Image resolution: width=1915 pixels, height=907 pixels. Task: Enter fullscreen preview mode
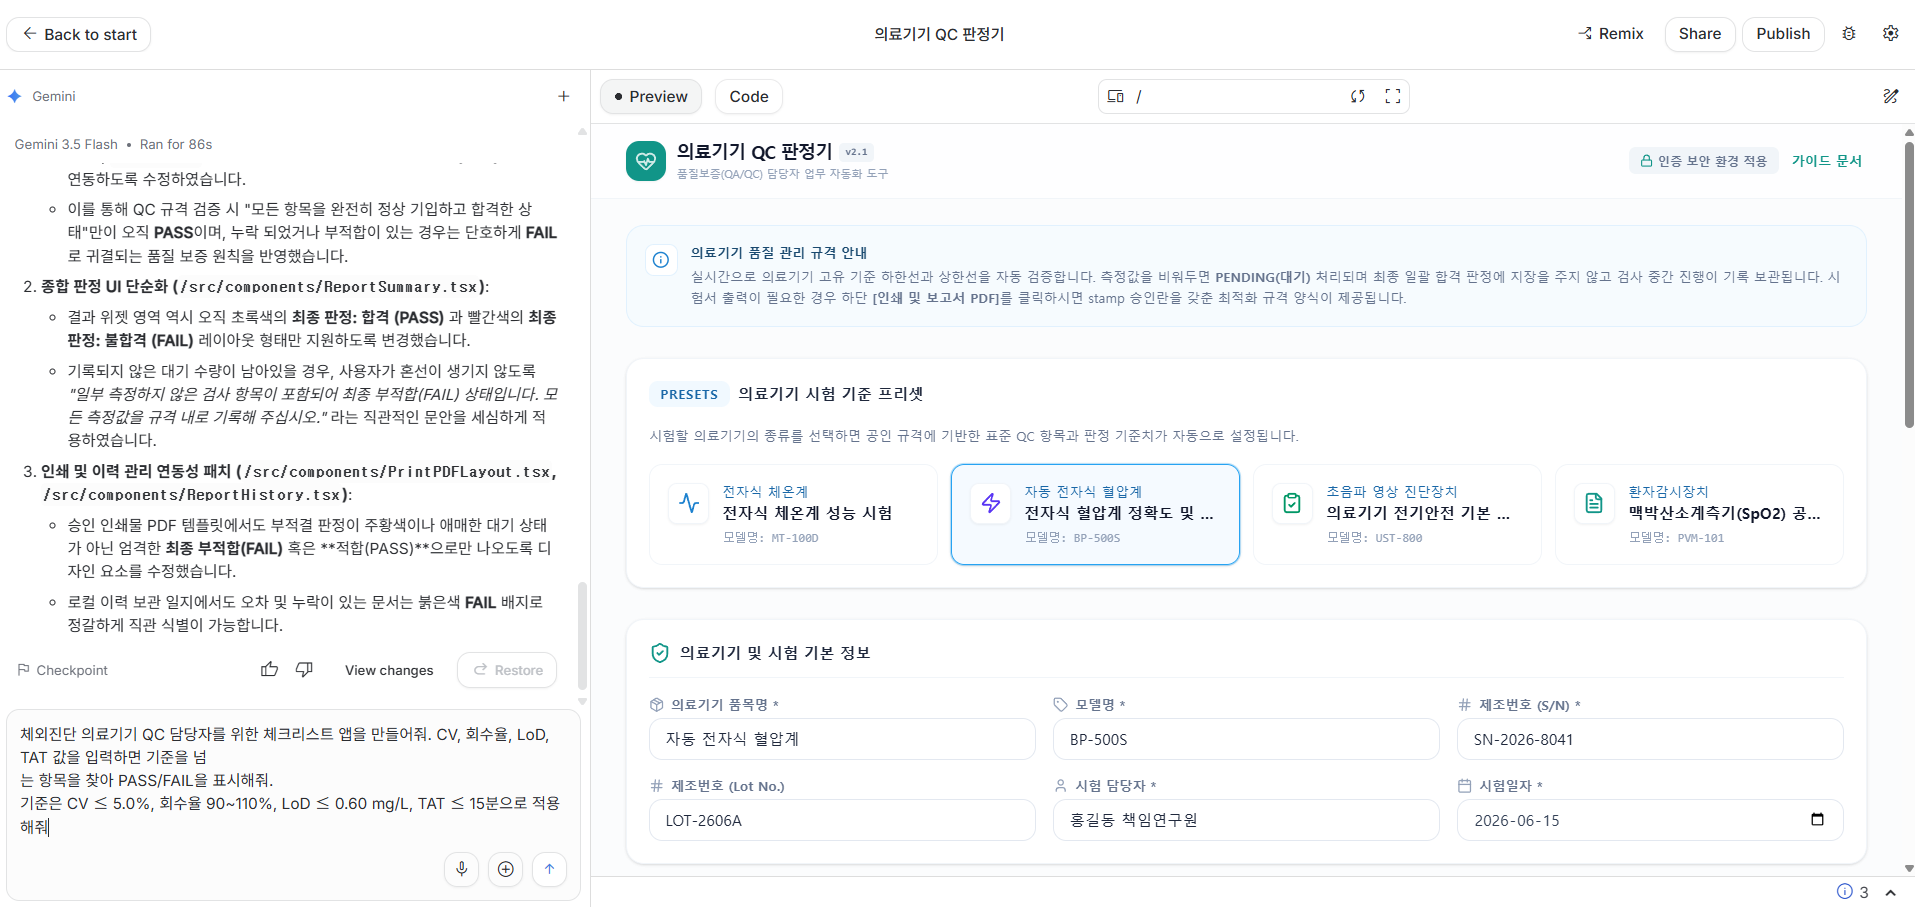pos(1392,97)
